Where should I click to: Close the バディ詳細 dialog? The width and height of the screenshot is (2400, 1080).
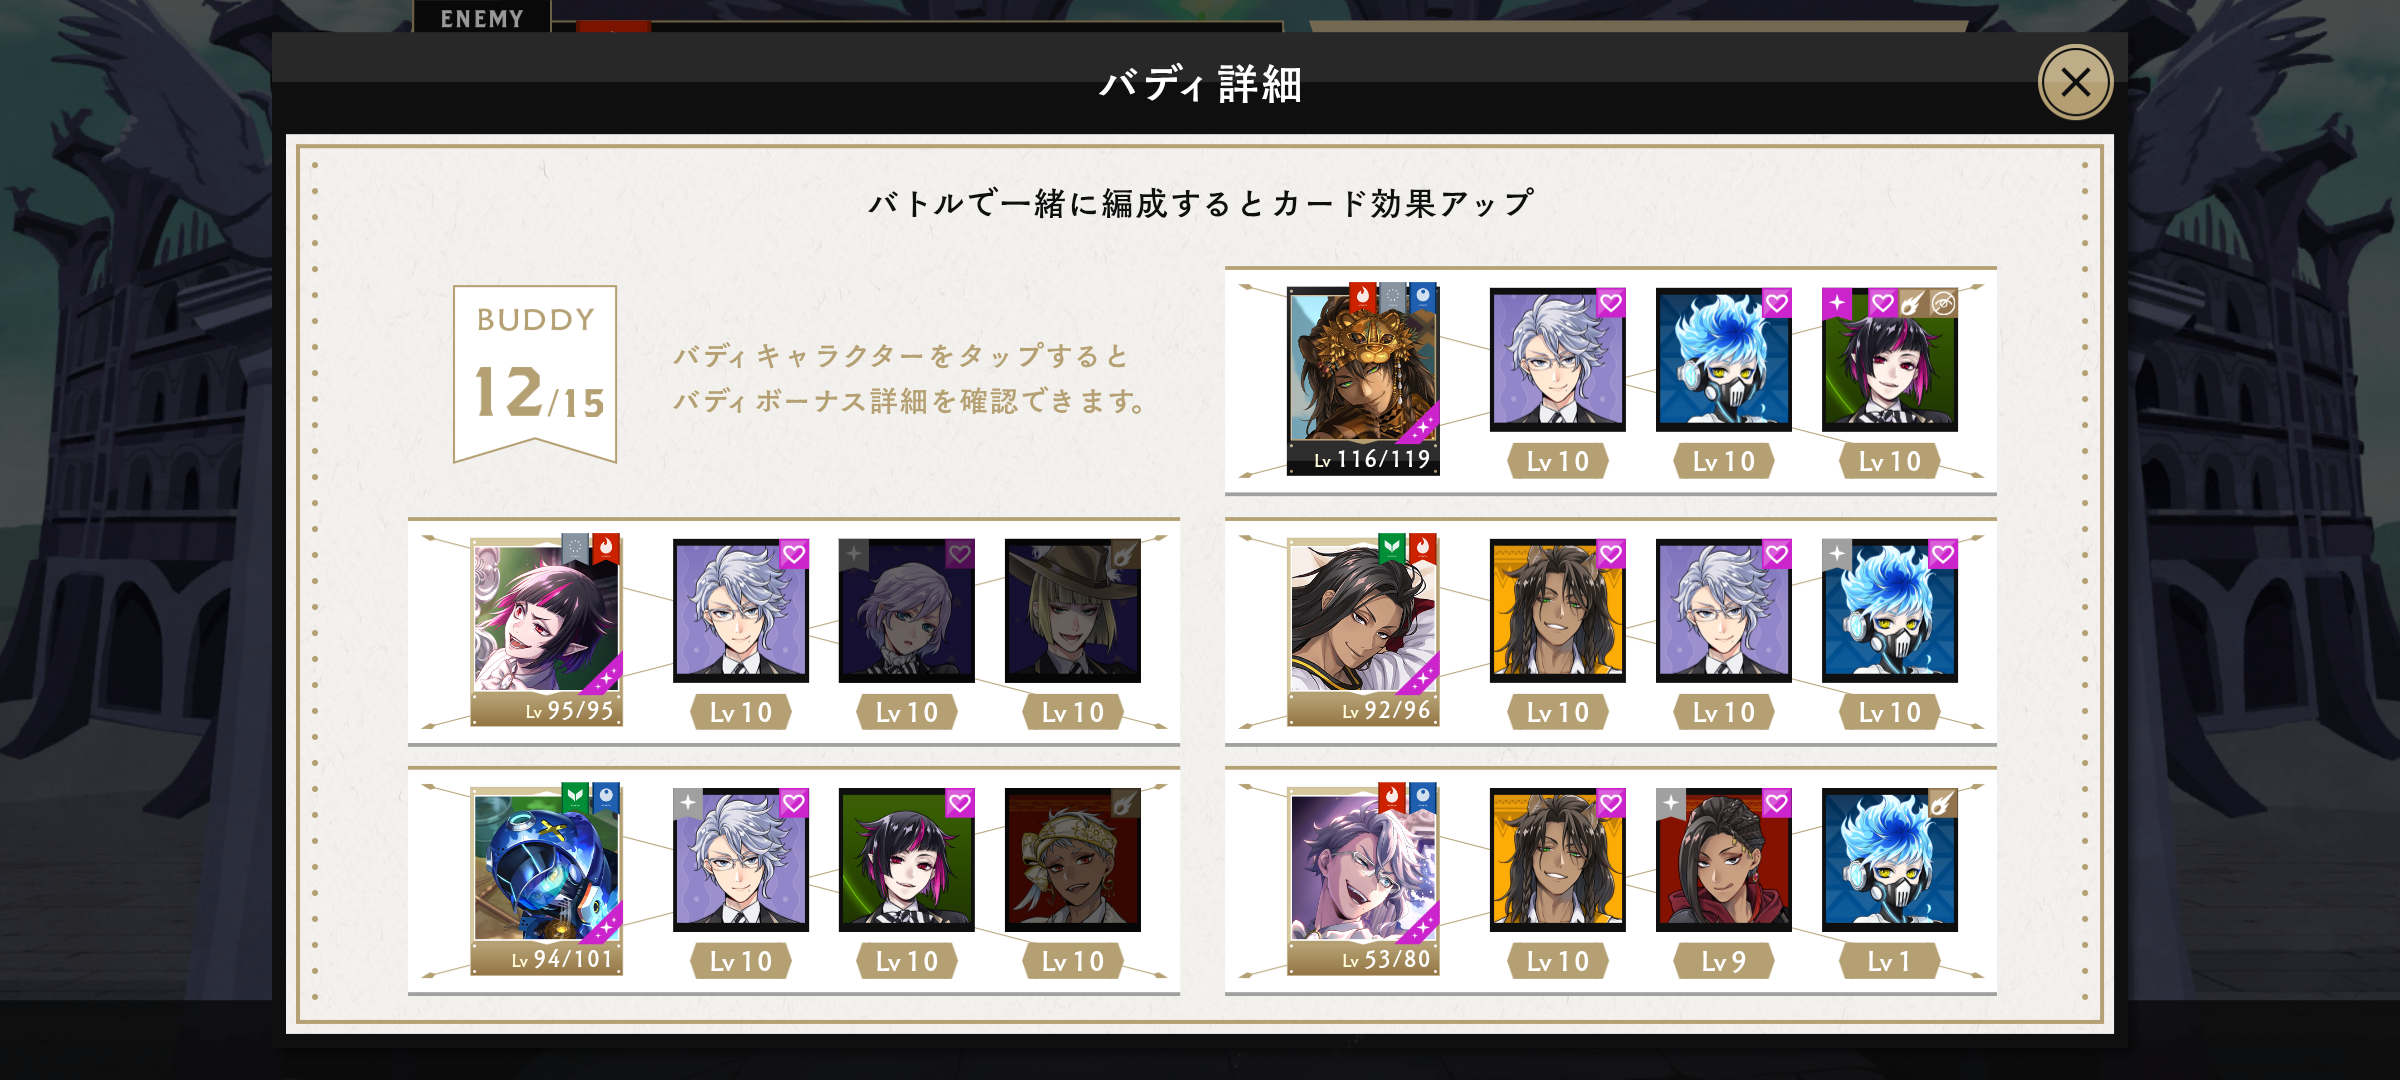tap(2075, 82)
